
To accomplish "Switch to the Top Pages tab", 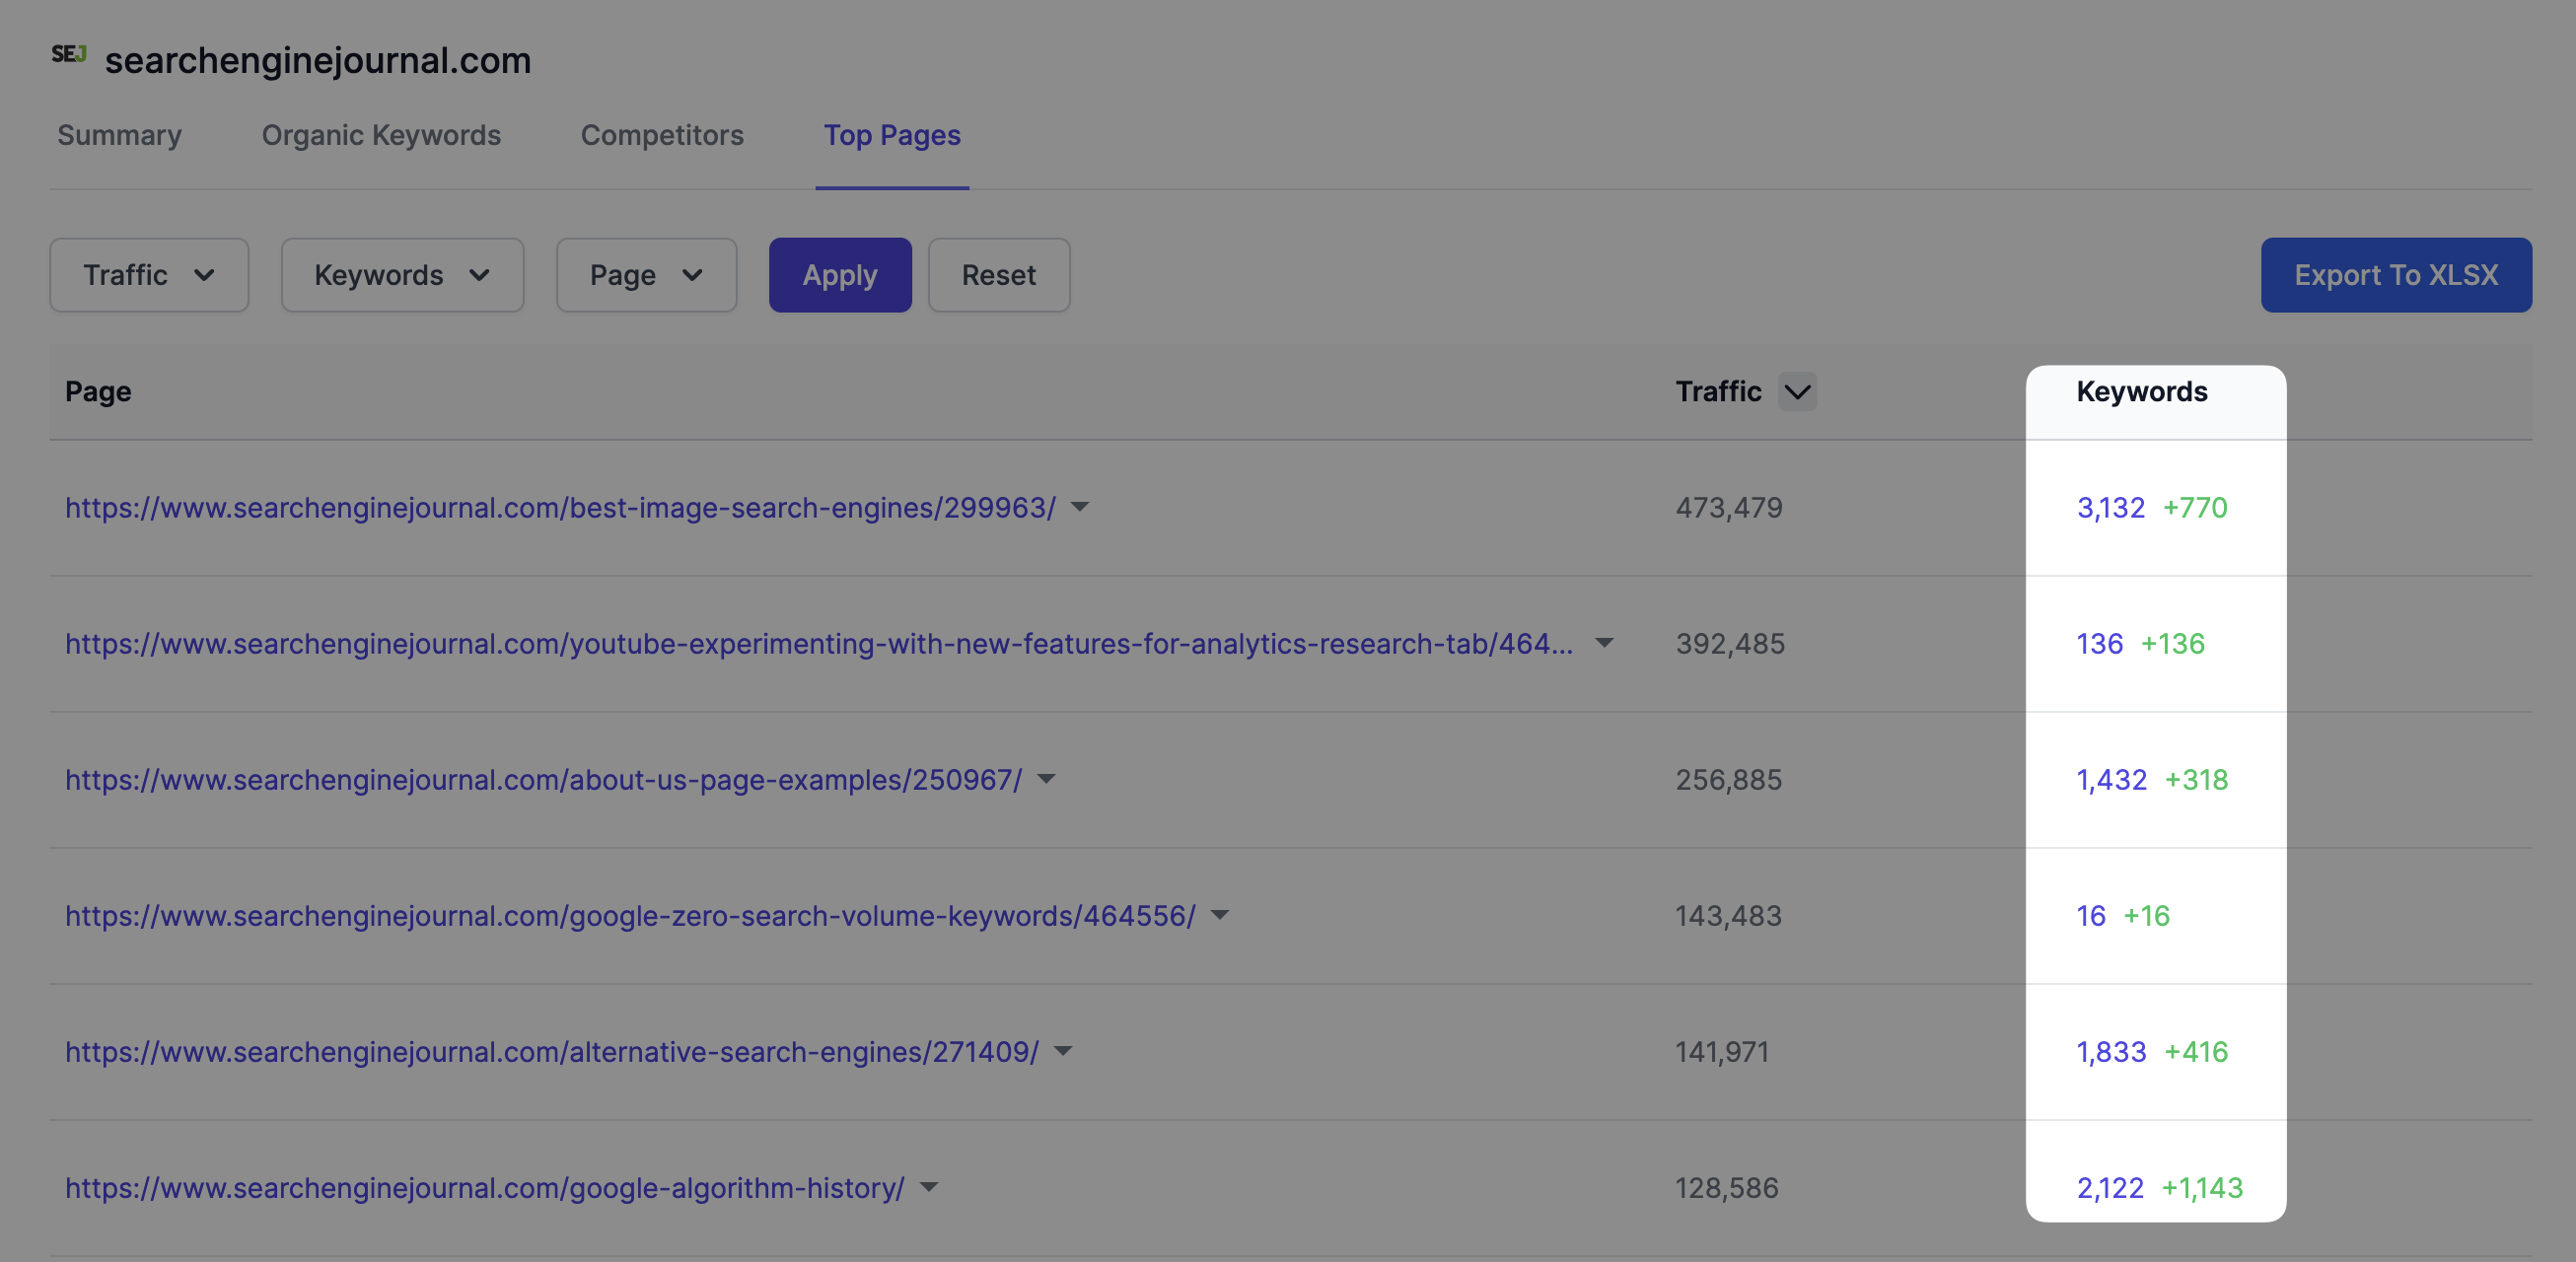I will pos(893,136).
